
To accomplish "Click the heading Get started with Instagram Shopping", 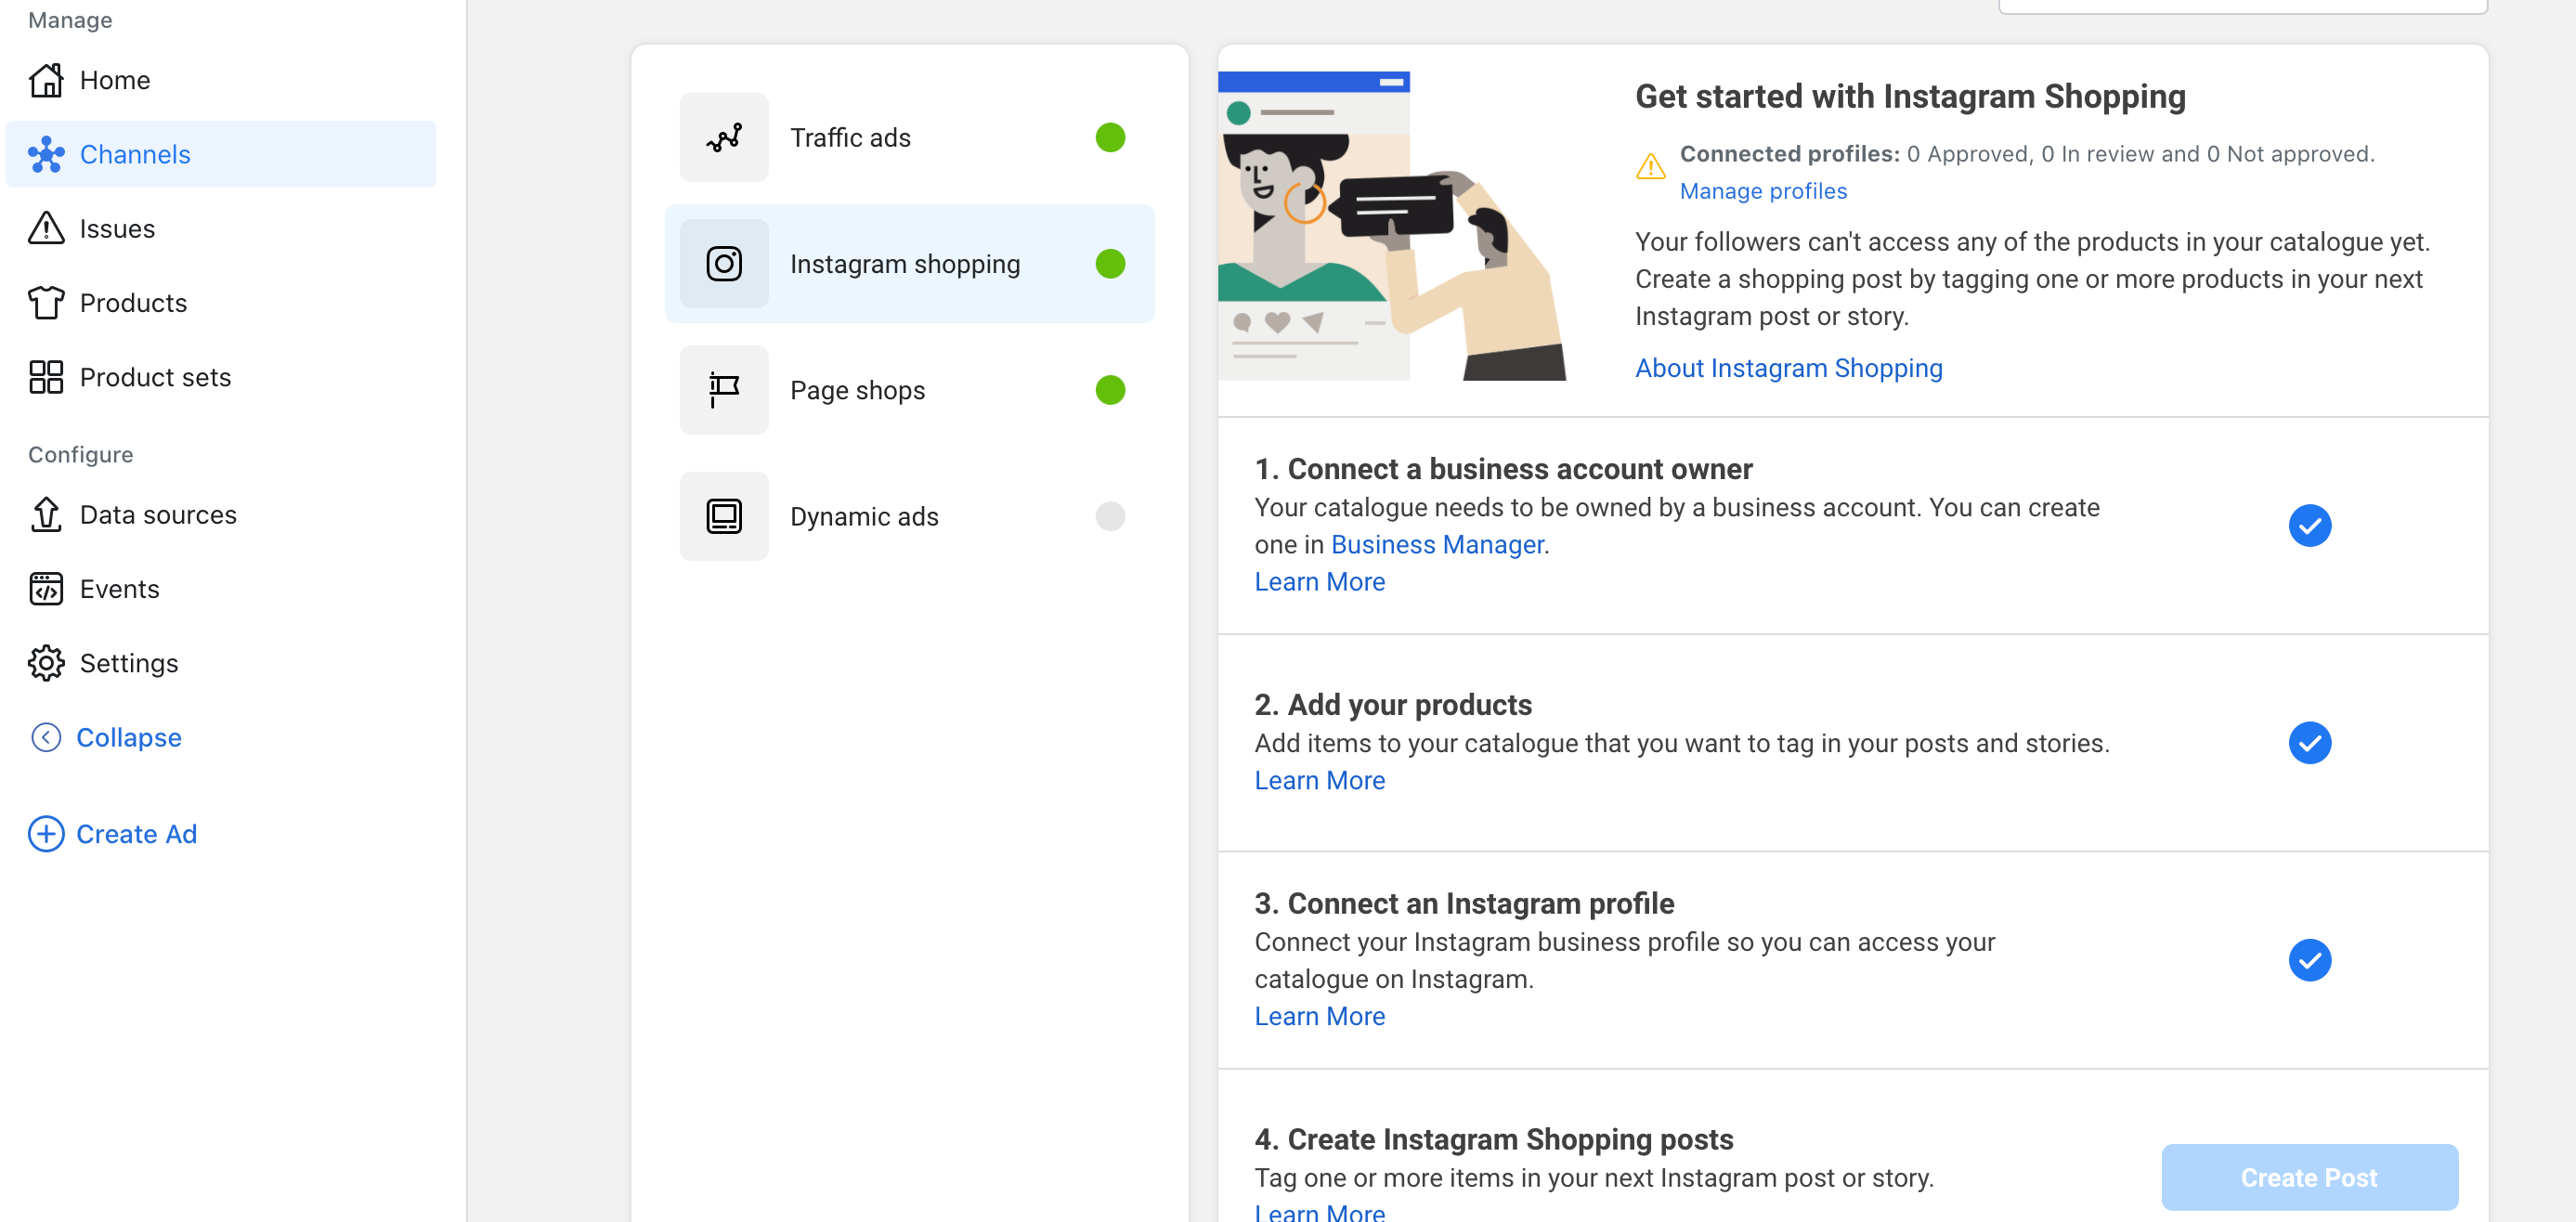I will (x=1910, y=96).
